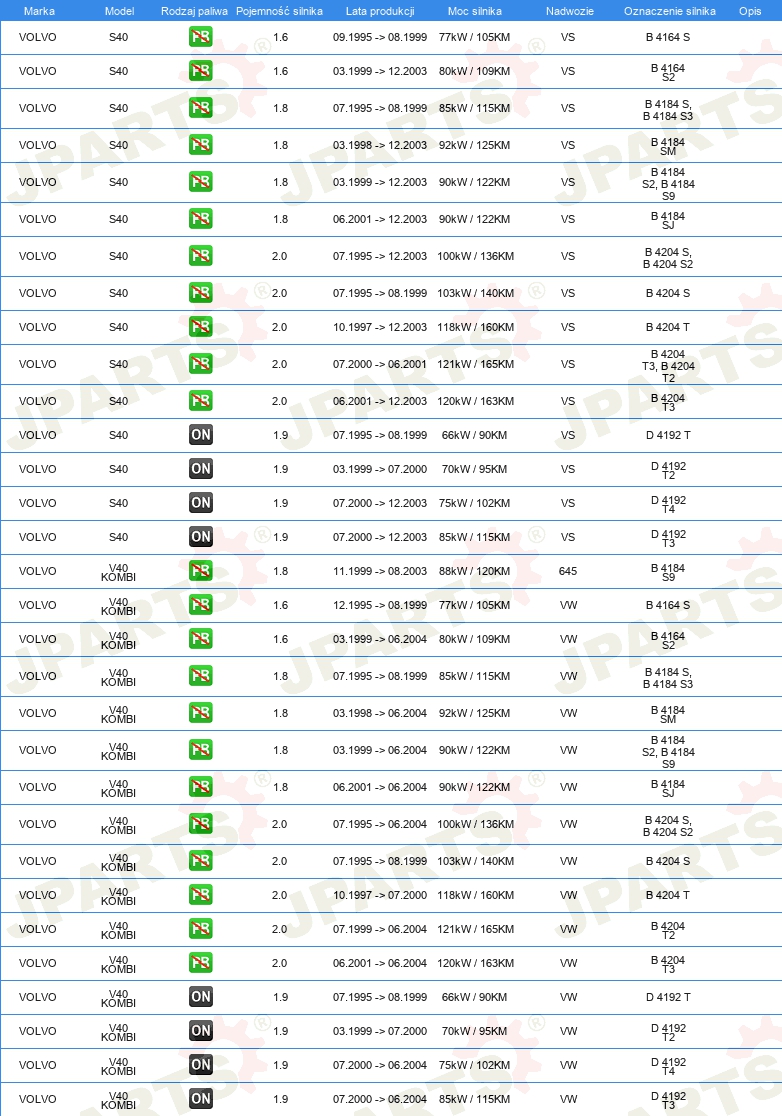Select the Nadwozie column header
Screen dimensions: 782x1116
(570, 11)
